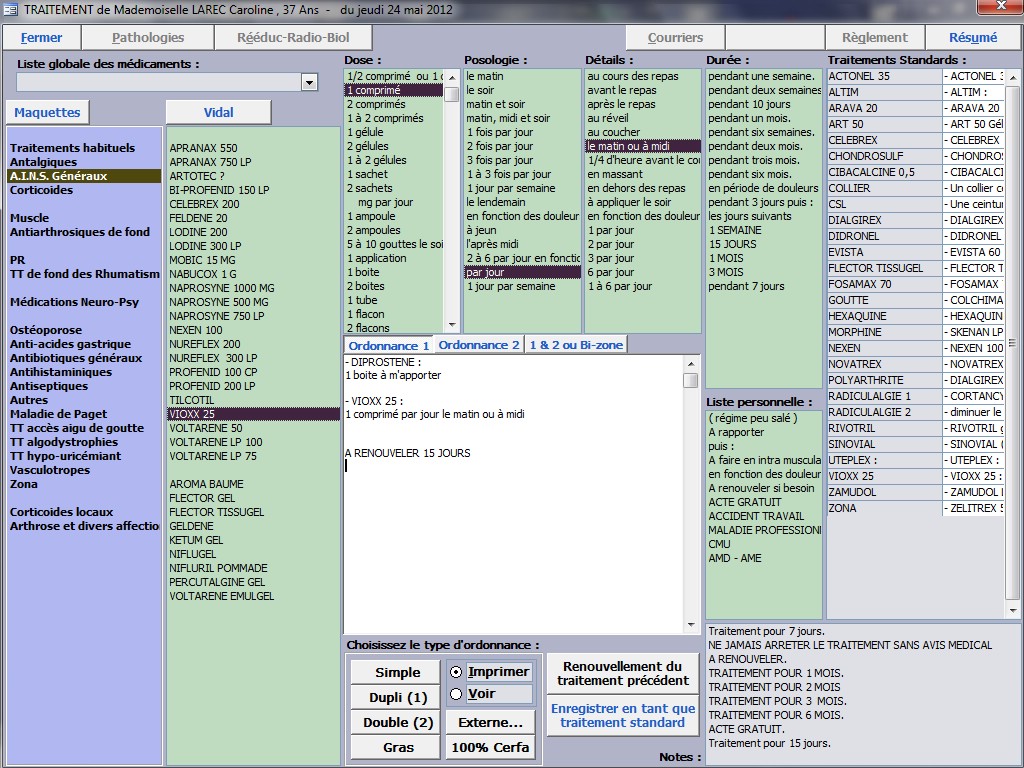The image size is (1024, 768).
Task: Select 'pendant un mois.' duration
Action: pos(749,118)
